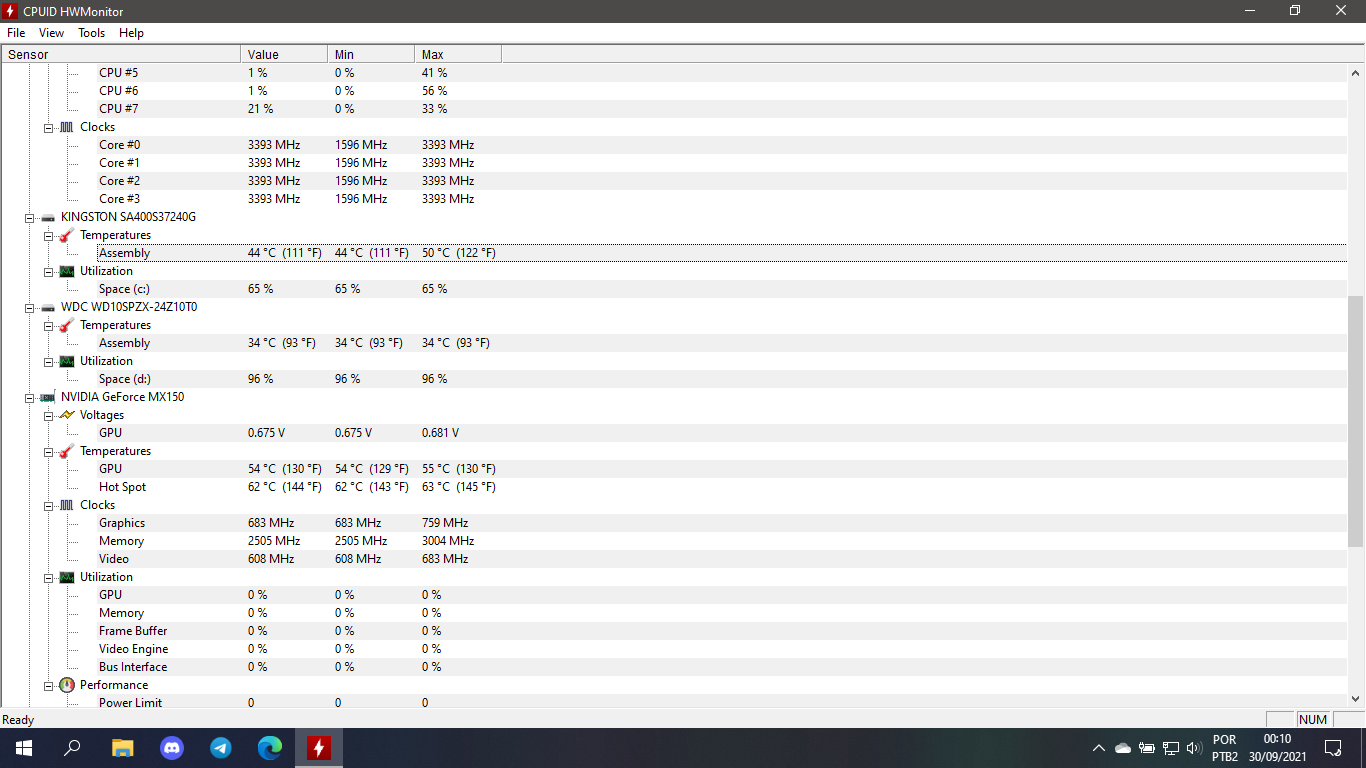Open the notification center
The width and height of the screenshot is (1366, 768).
pyautogui.click(x=1333, y=748)
